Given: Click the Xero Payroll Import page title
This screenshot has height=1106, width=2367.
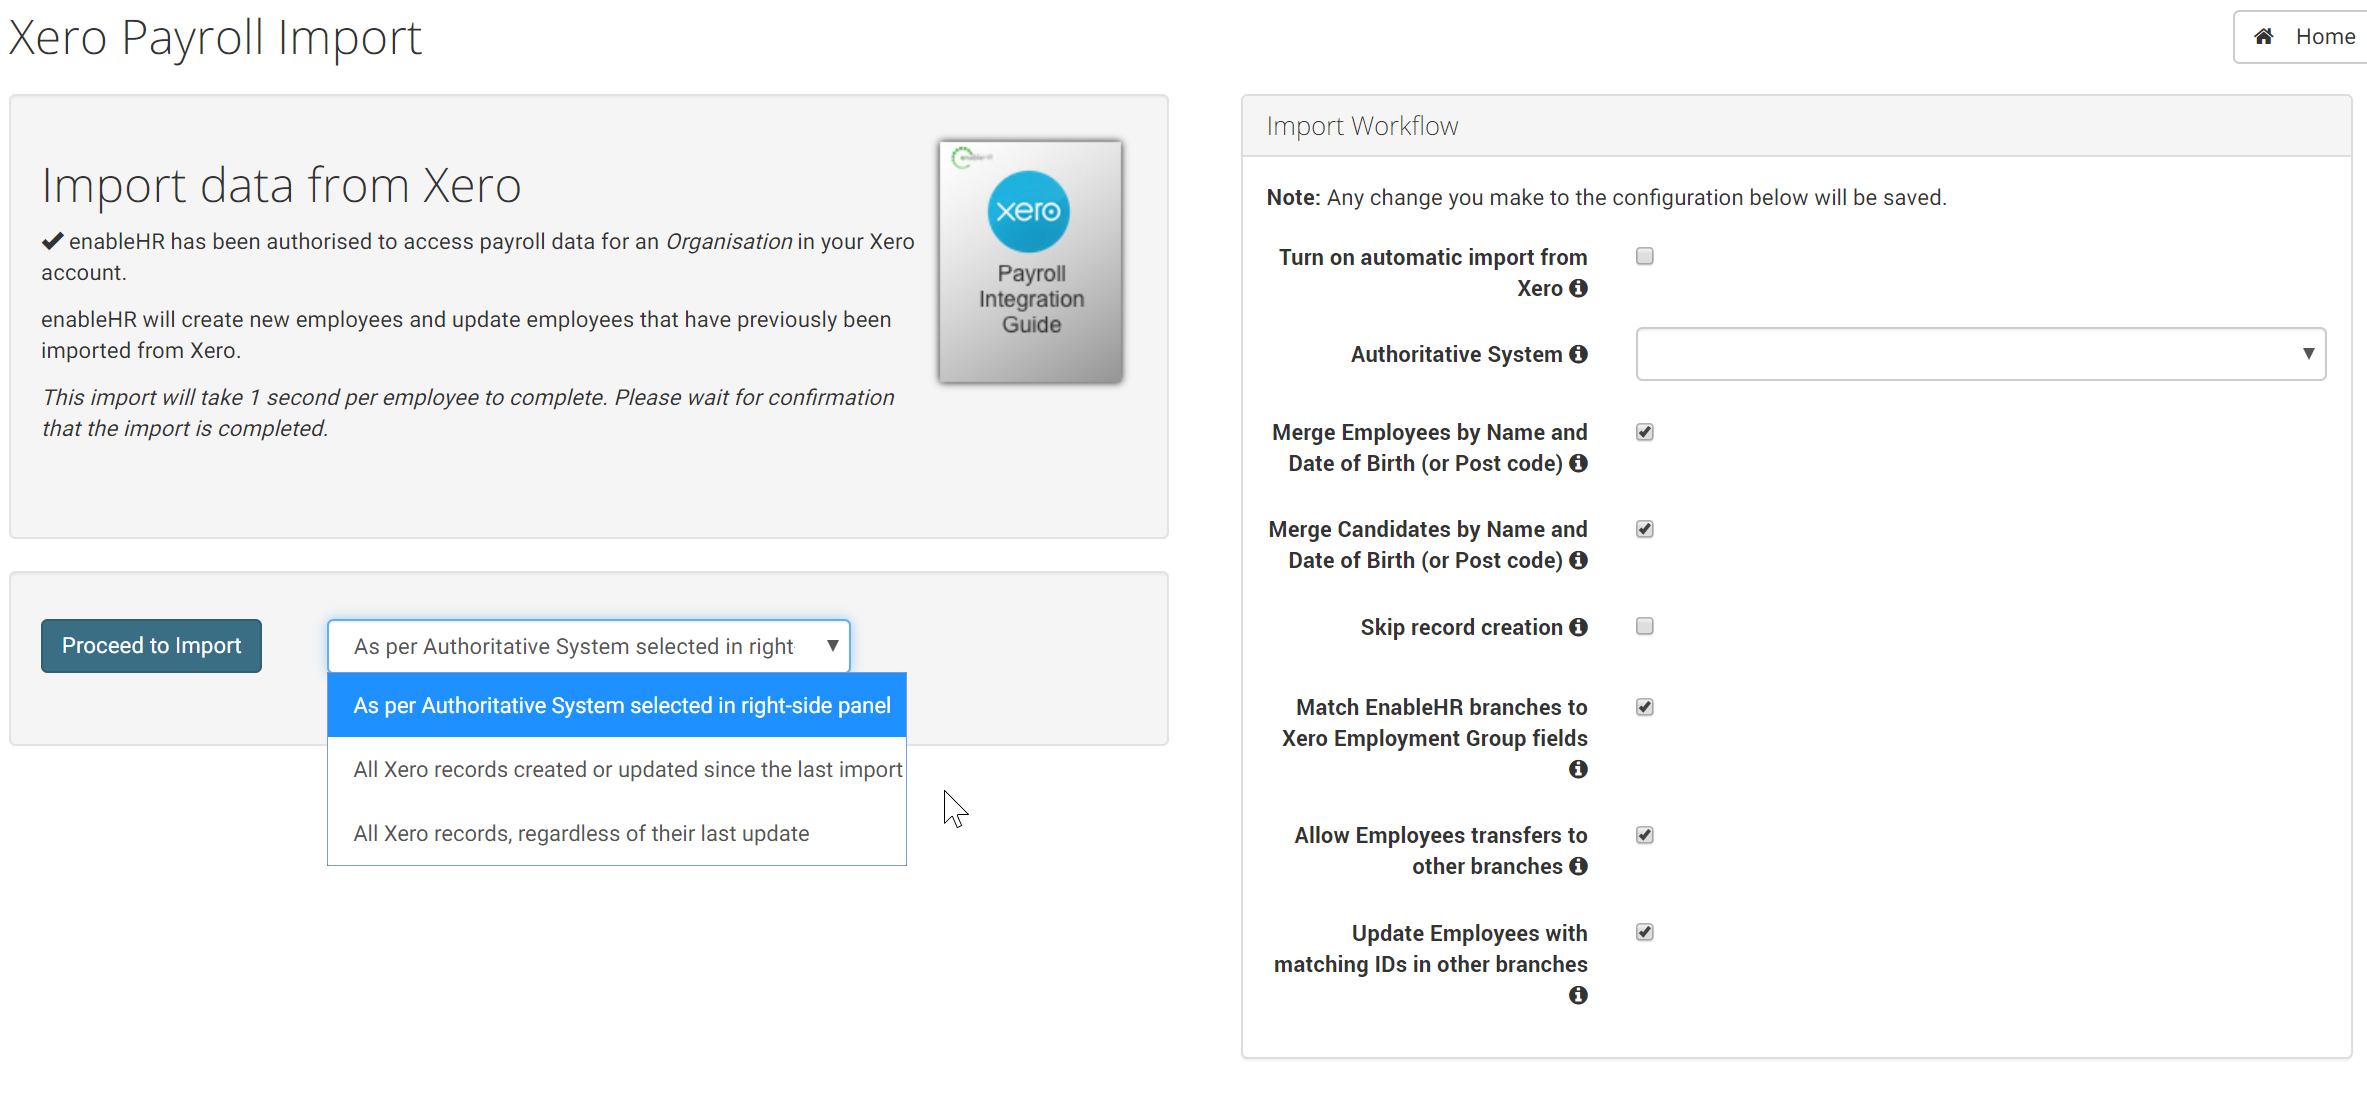Looking at the screenshot, I should pyautogui.click(x=215, y=38).
